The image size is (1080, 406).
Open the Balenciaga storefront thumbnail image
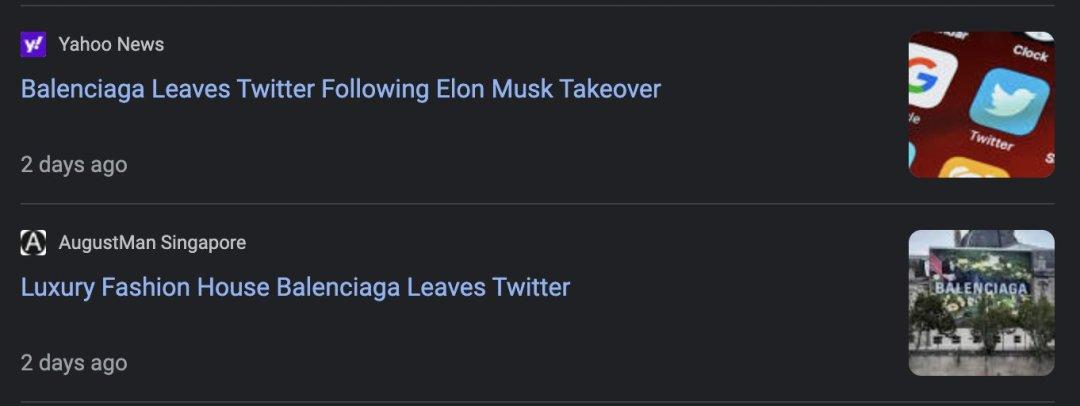[x=981, y=303]
